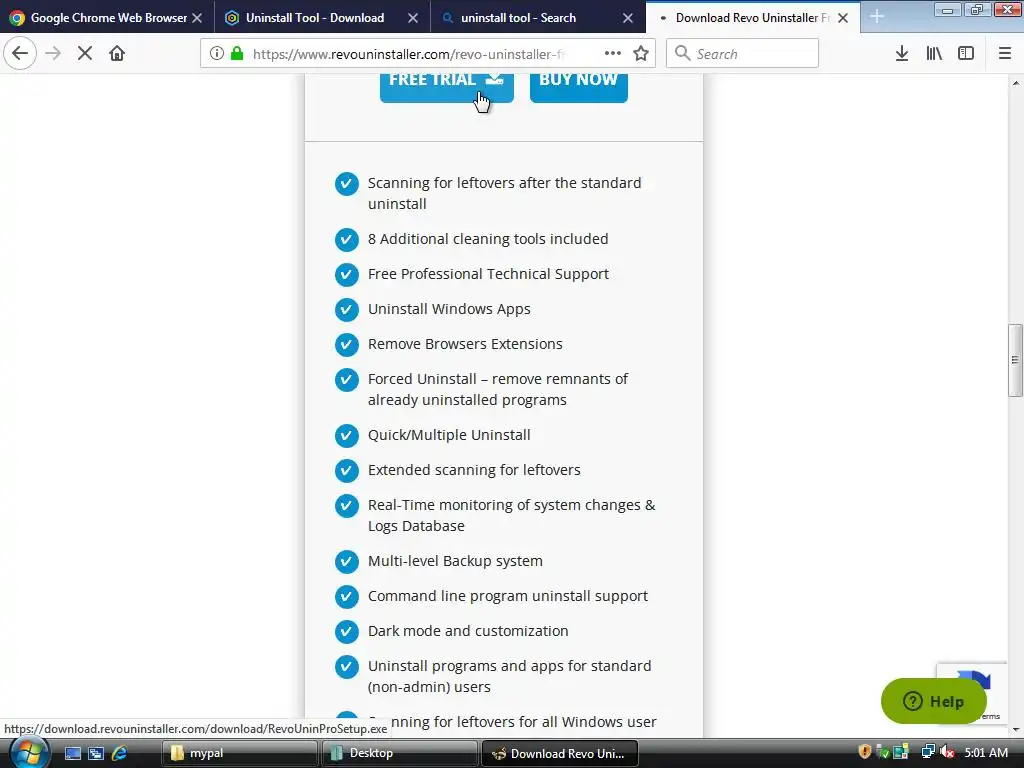
Task: Show site information icon in address bar
Action: [217, 53]
